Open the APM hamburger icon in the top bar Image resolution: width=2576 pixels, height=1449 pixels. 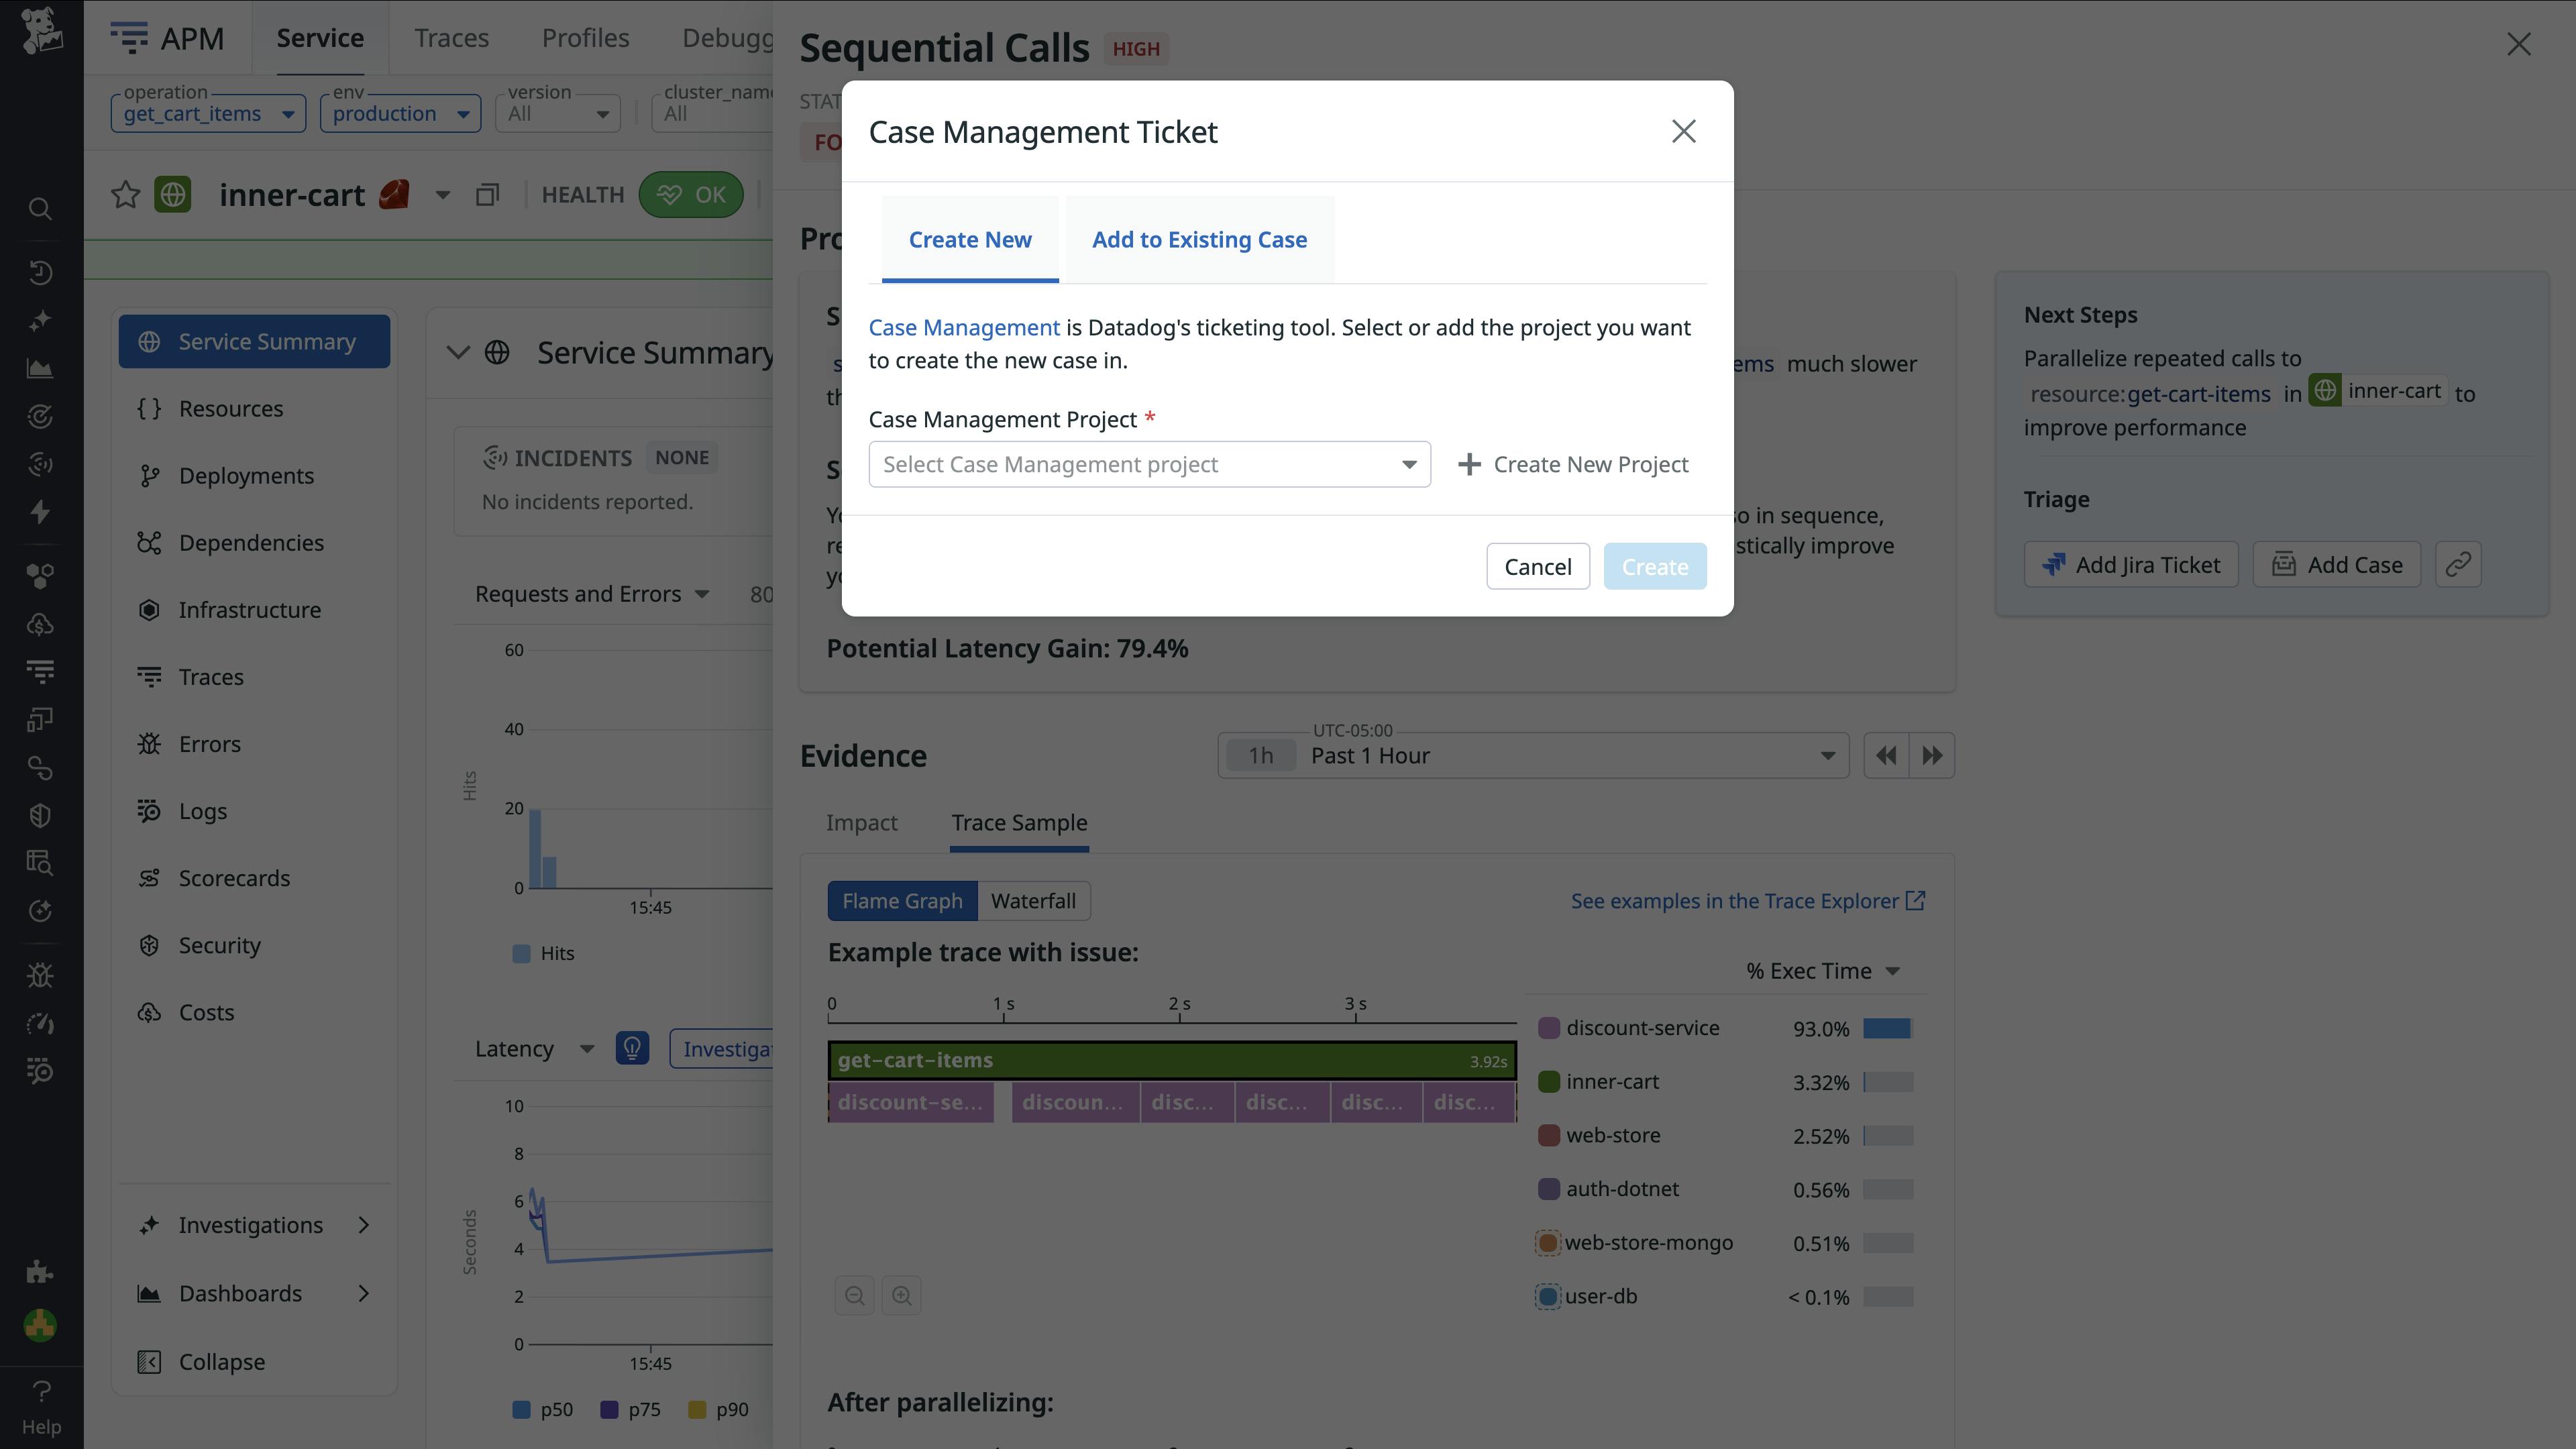(129, 38)
